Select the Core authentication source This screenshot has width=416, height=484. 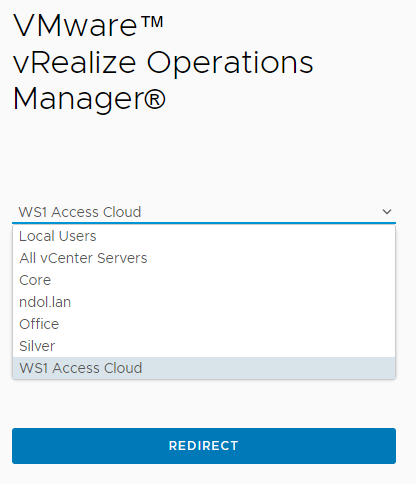204,280
